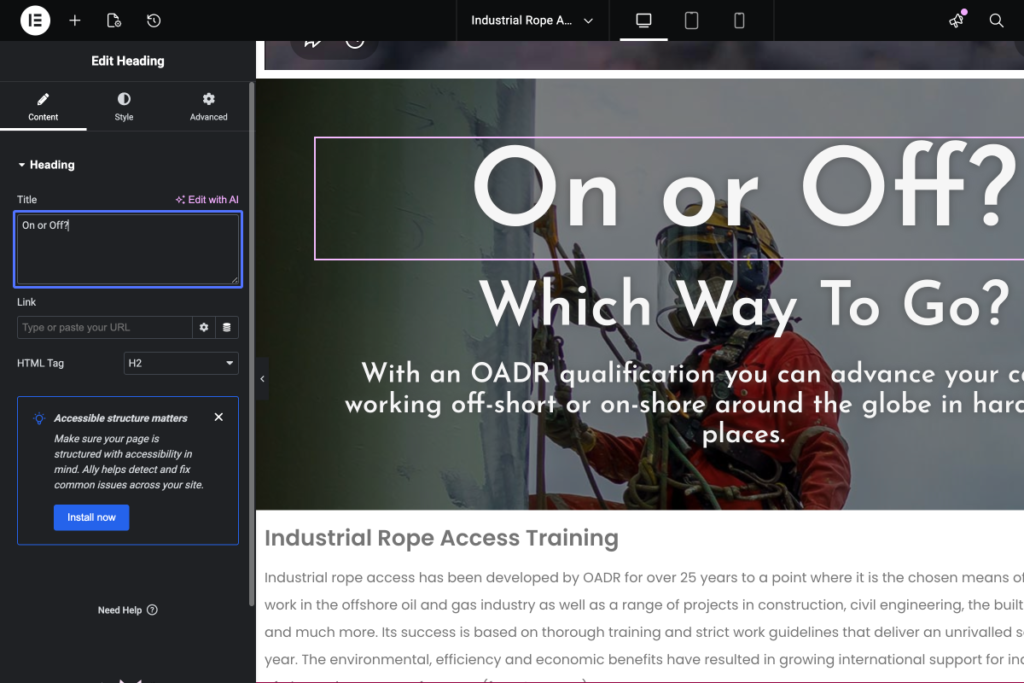
Task: Select the OADR qualification paragraph text
Action: pyautogui.click(x=684, y=404)
